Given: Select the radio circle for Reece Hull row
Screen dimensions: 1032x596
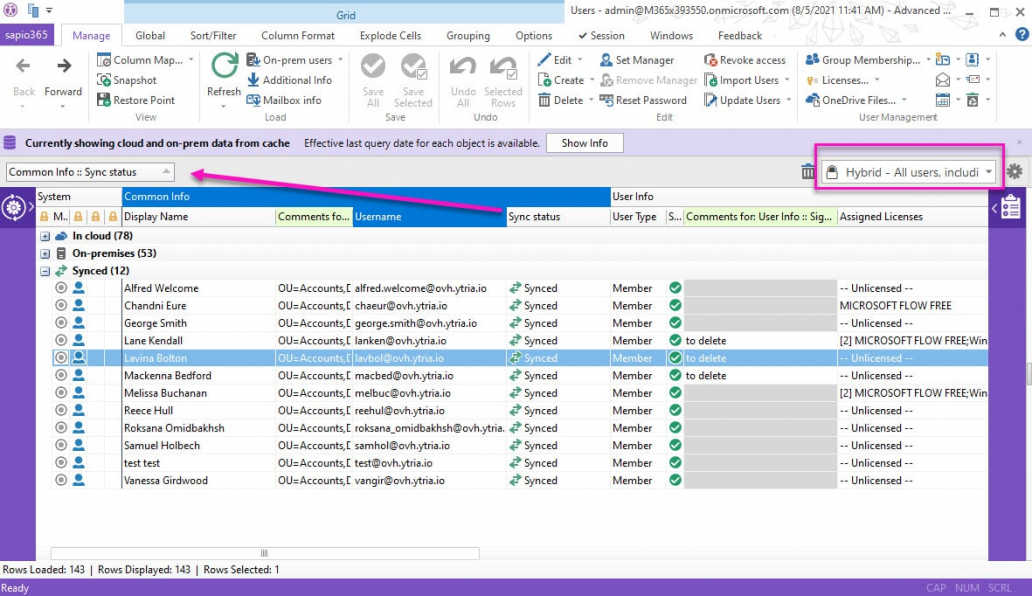Looking at the screenshot, I should point(61,410).
